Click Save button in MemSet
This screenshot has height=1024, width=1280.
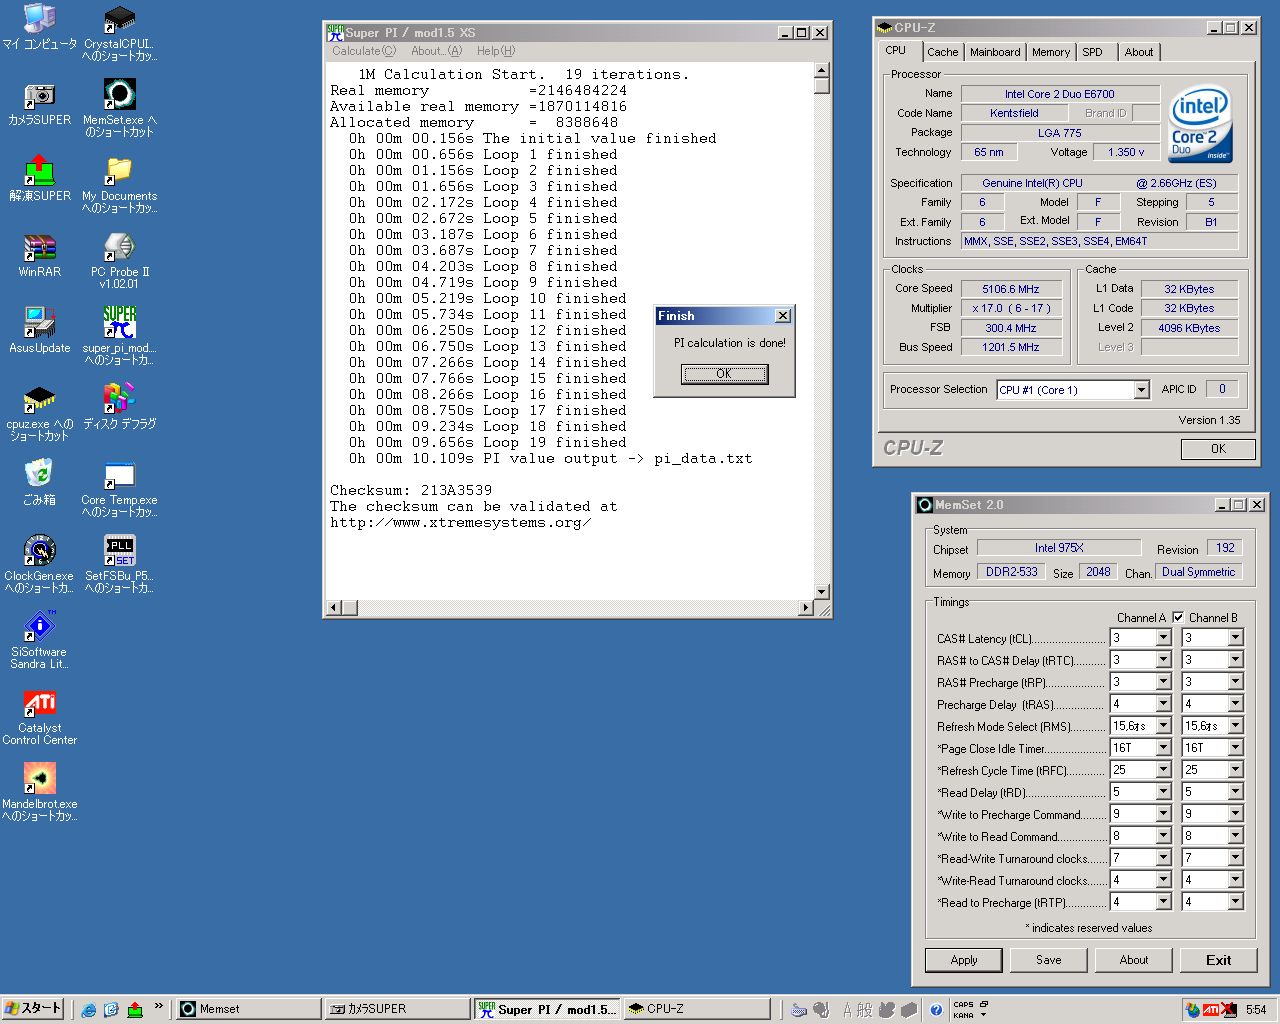(x=1049, y=960)
